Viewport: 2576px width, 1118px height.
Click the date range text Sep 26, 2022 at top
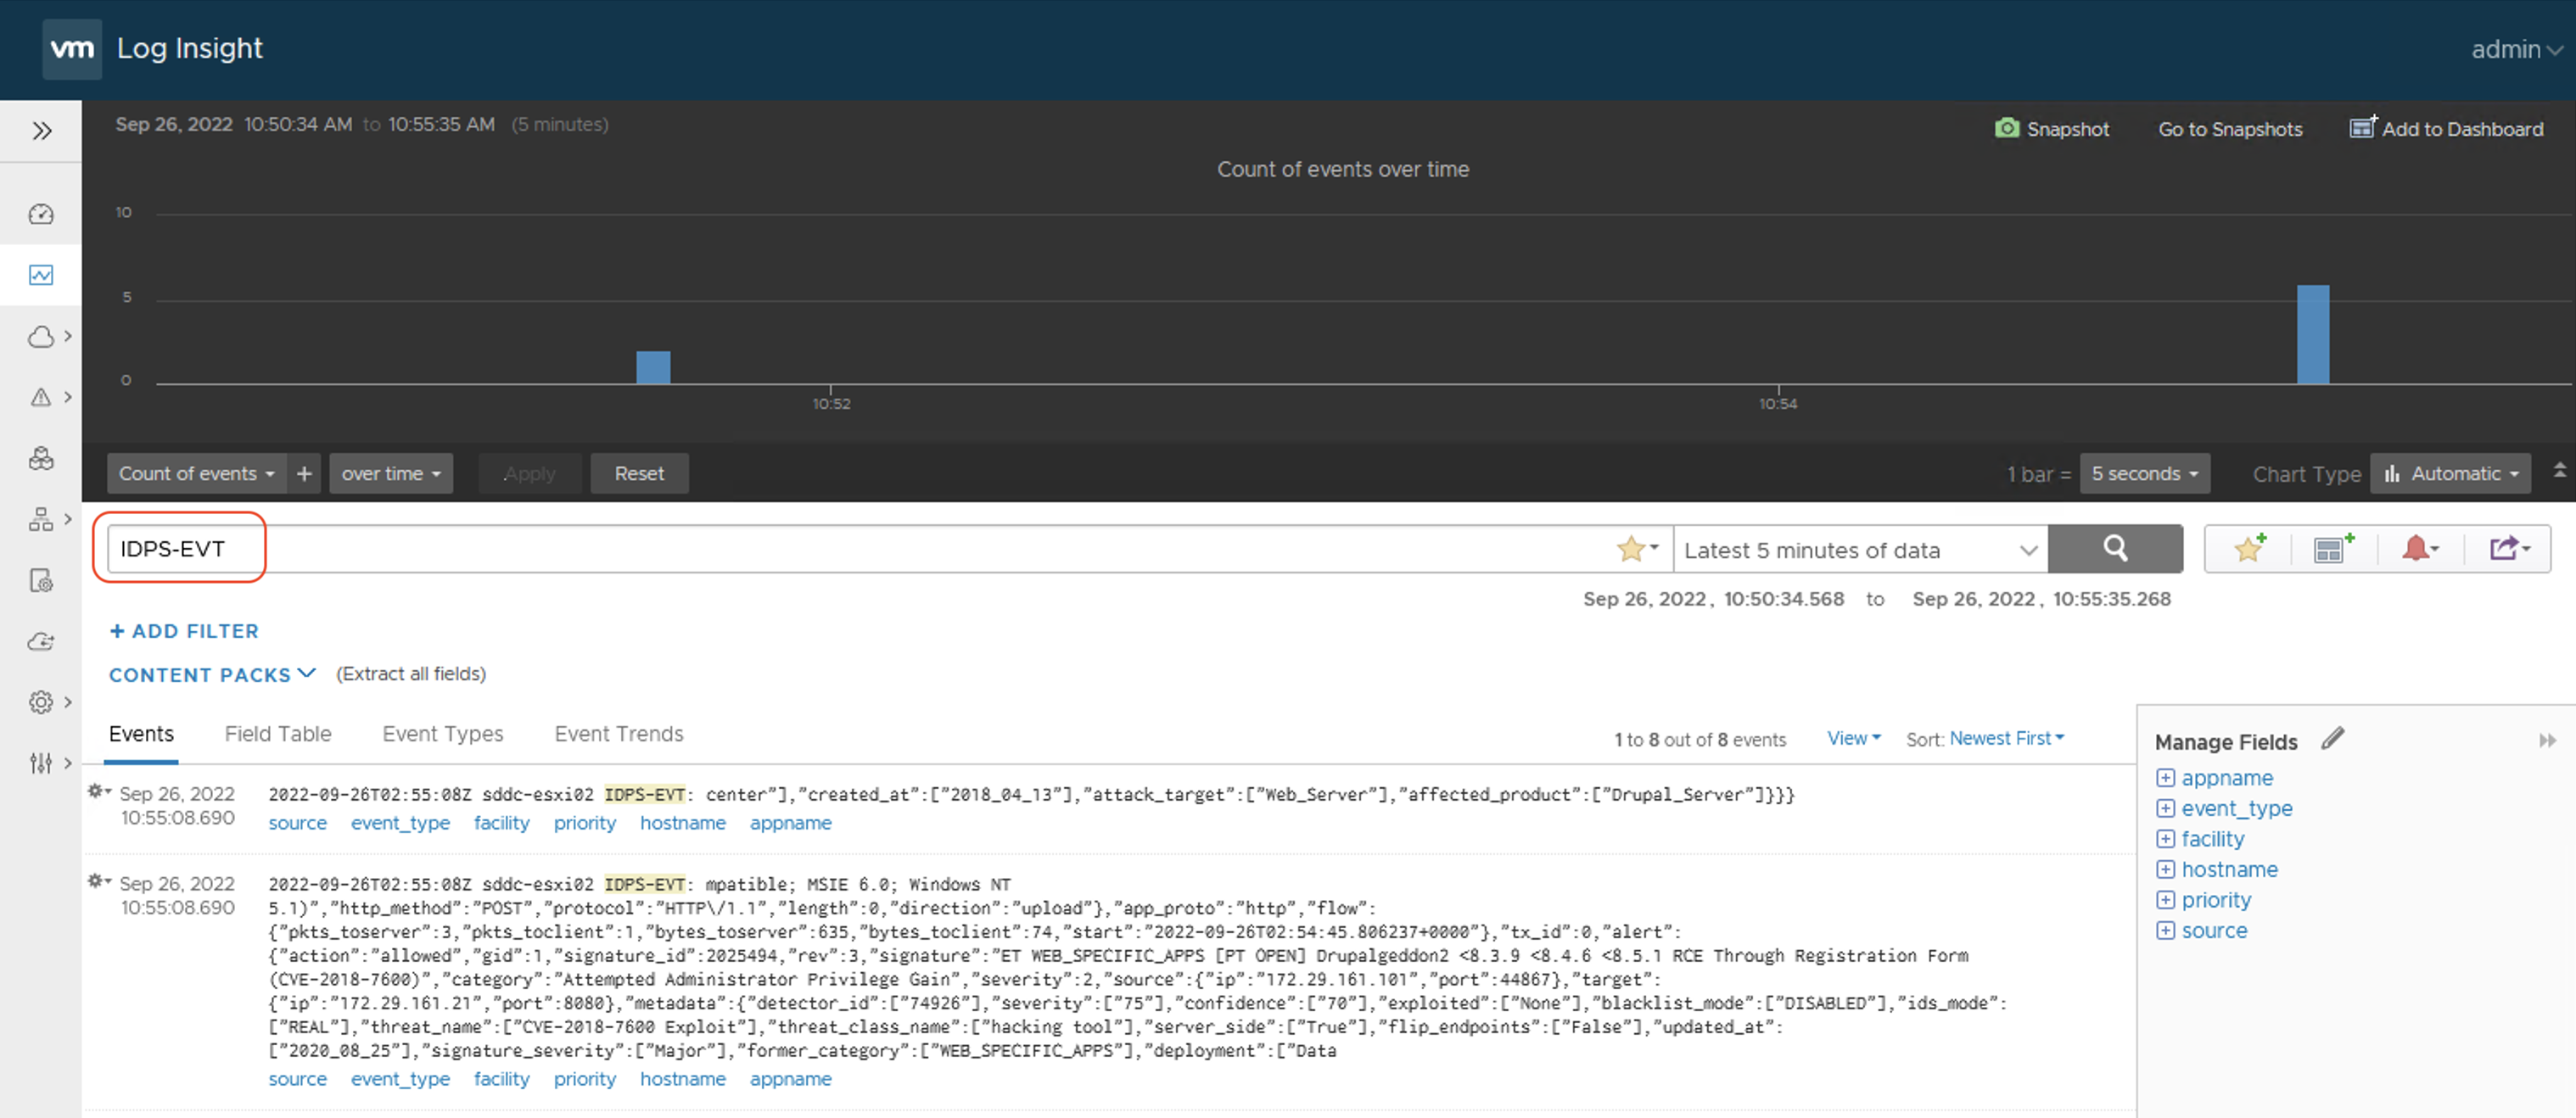(x=174, y=124)
